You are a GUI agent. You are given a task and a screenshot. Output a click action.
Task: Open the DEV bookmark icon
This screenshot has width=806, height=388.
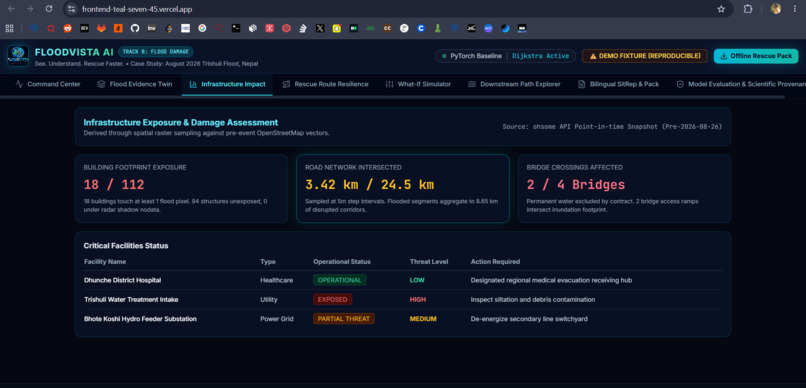click(84, 28)
